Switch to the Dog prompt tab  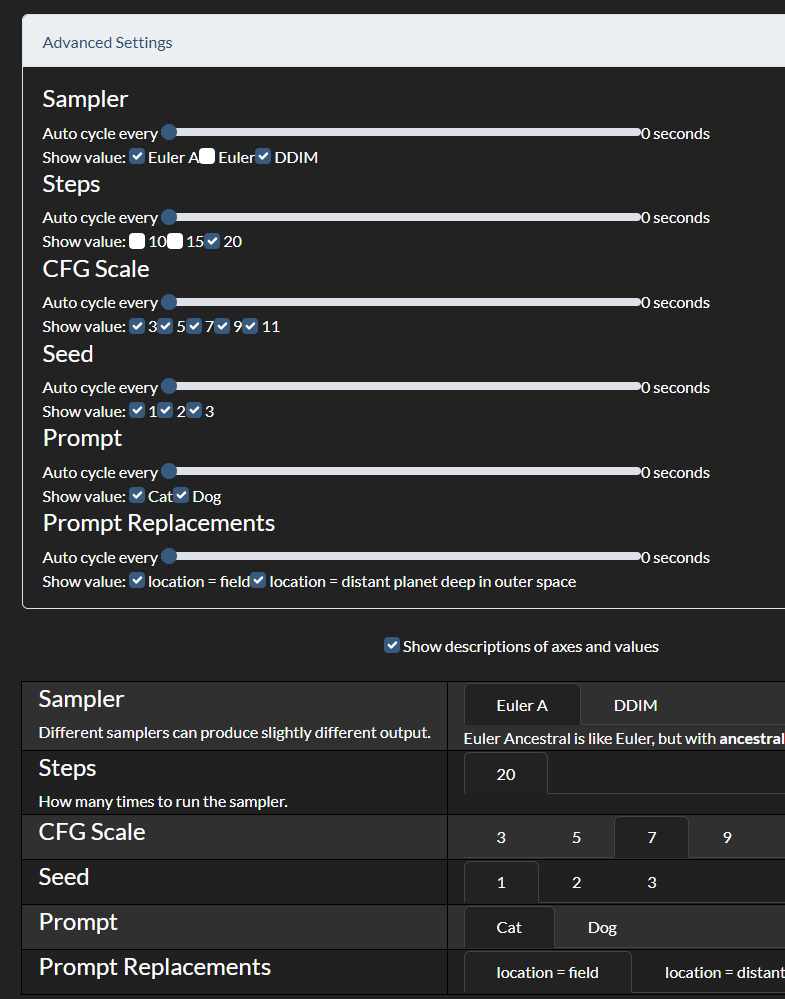(x=602, y=928)
